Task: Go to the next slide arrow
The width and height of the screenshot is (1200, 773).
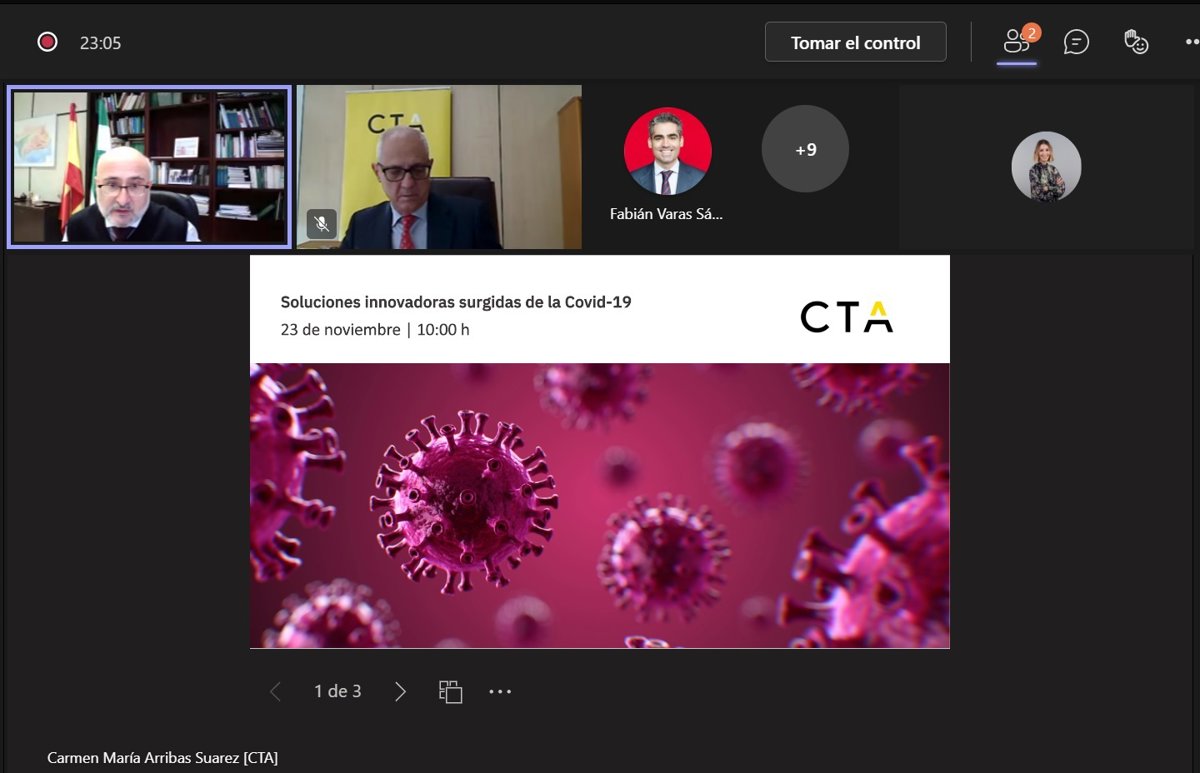Action: pyautogui.click(x=400, y=691)
